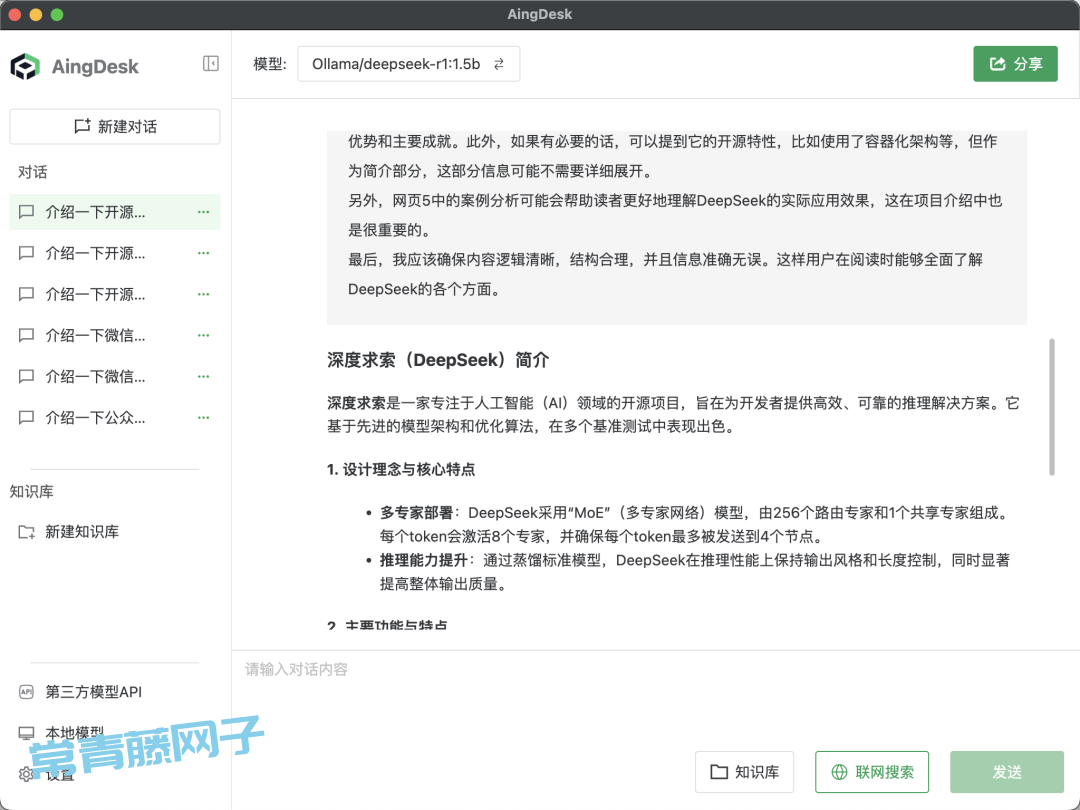Open more options for second 介绍一下开源... chat

[x=204, y=253]
